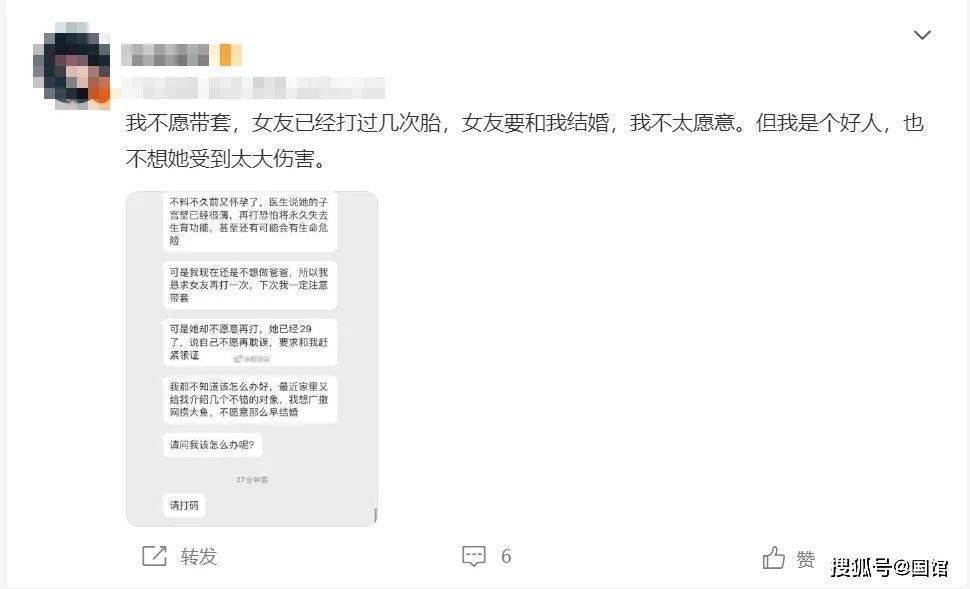Open the pixelated user avatar profile
The height and width of the screenshot is (589, 970).
click(x=72, y=66)
